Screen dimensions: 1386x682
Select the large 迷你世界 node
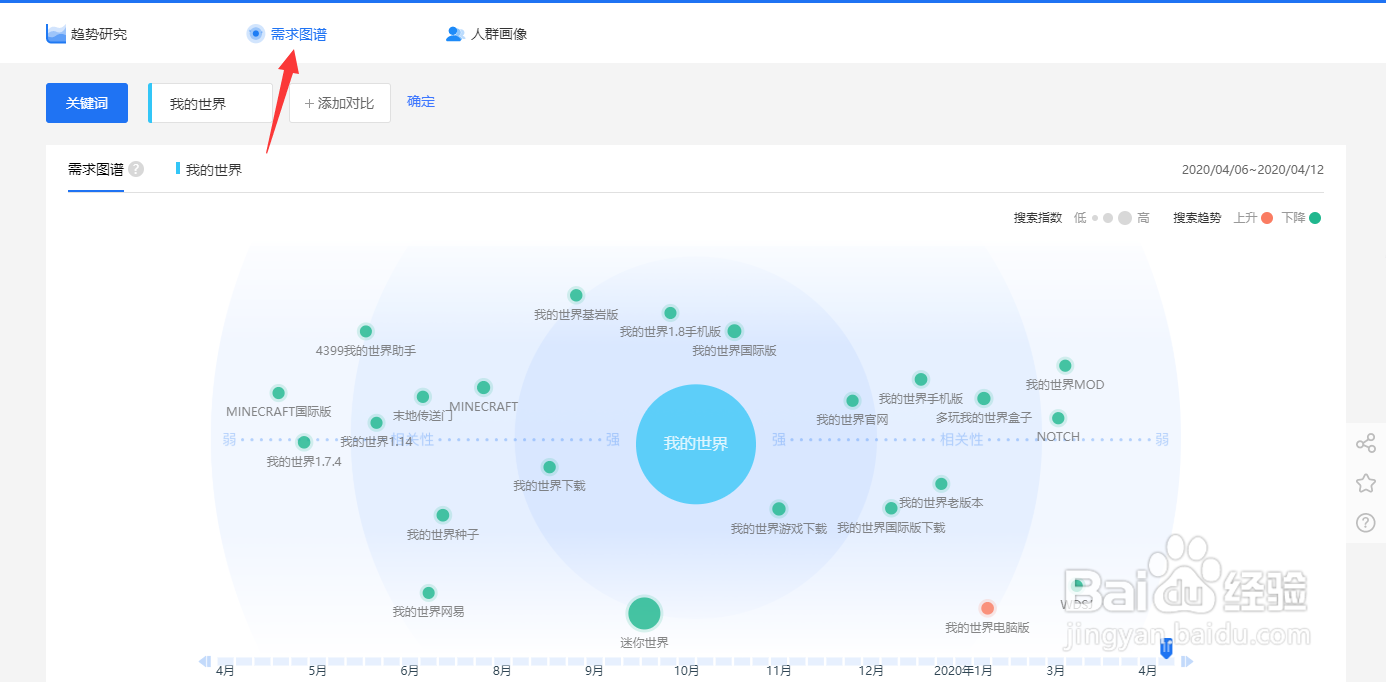pyautogui.click(x=644, y=613)
